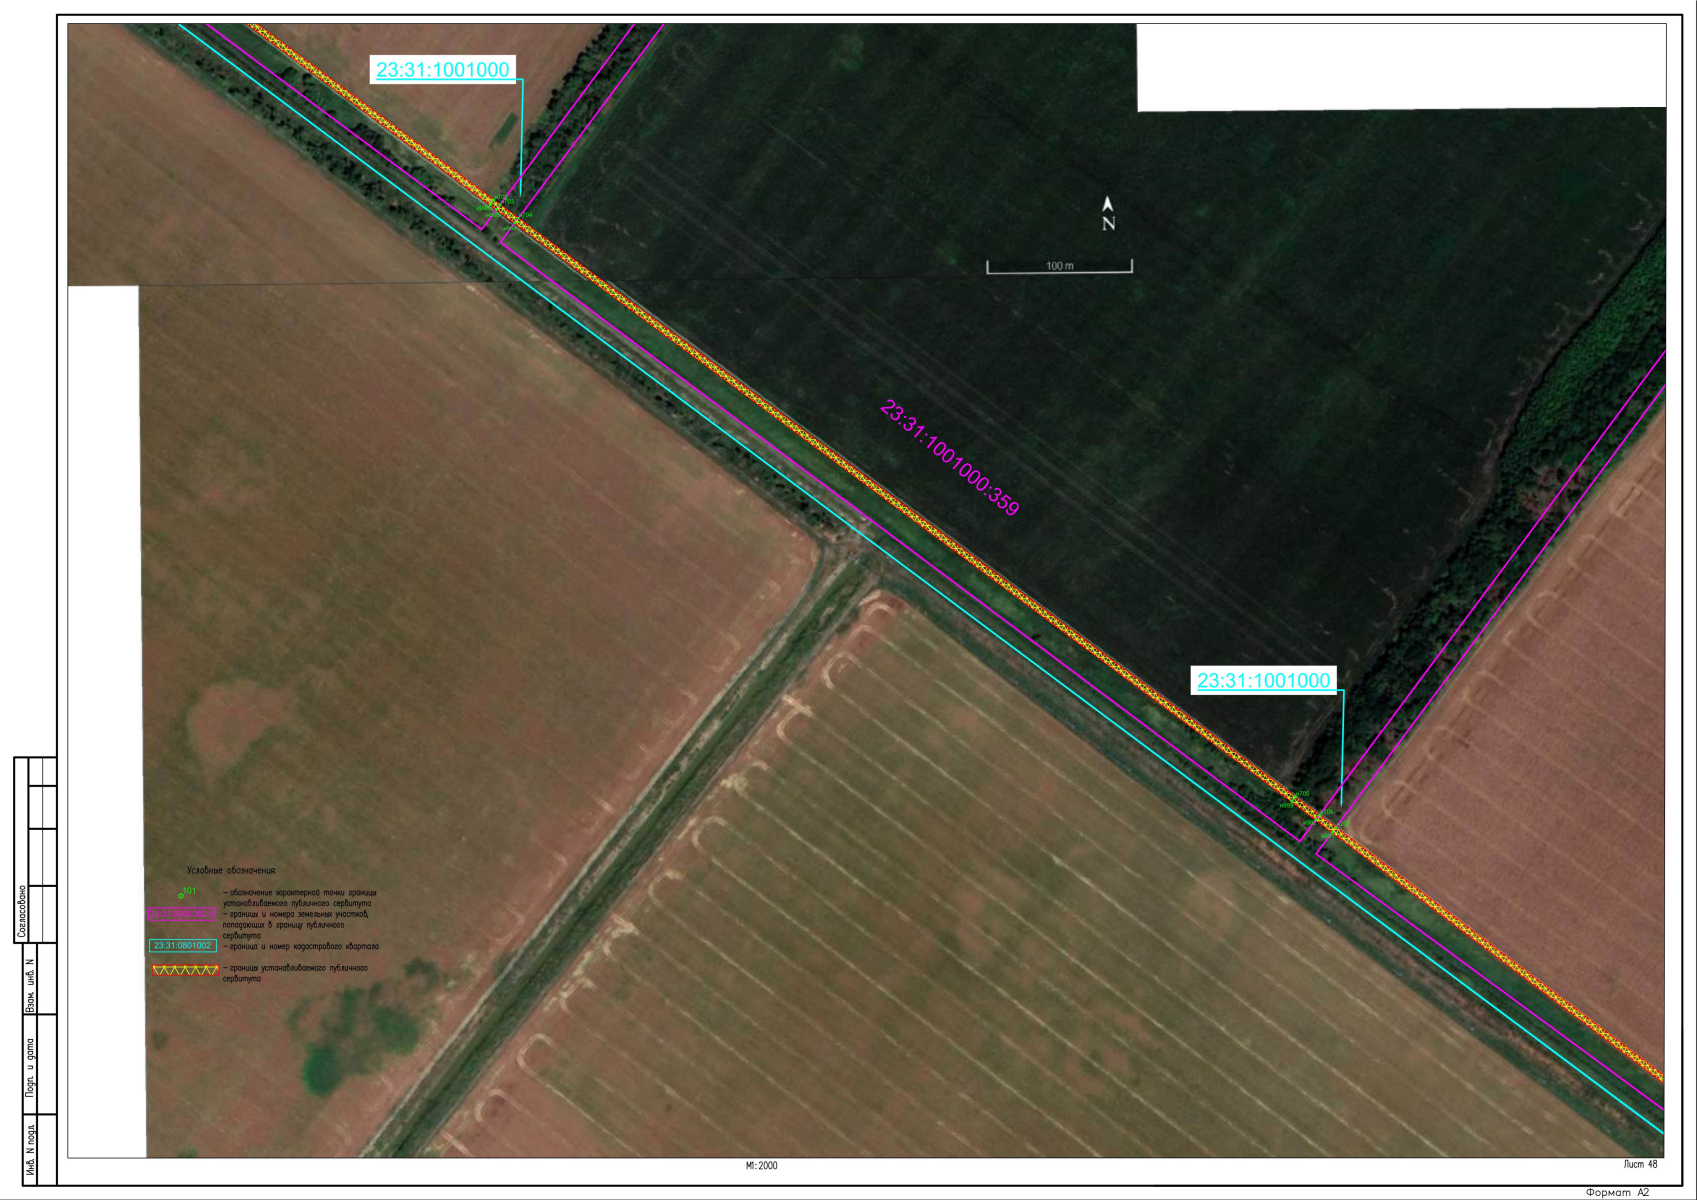Click the 'Формат А2' format label
Image resolution: width=1697 pixels, height=1200 pixels.
point(1617,1192)
